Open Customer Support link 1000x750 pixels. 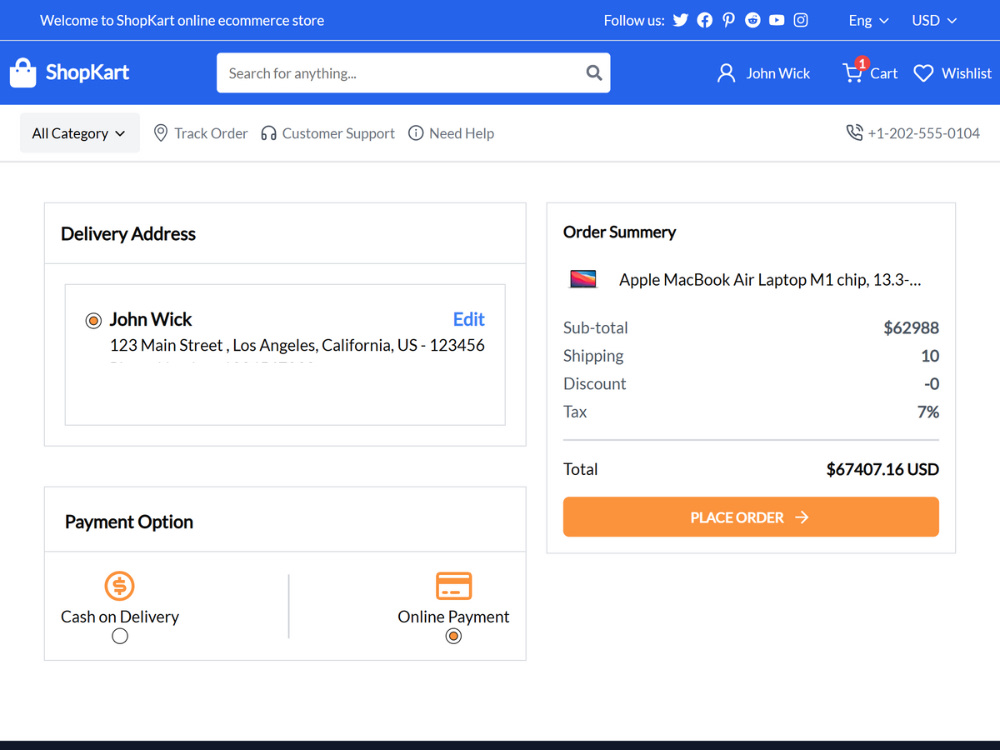tap(338, 133)
